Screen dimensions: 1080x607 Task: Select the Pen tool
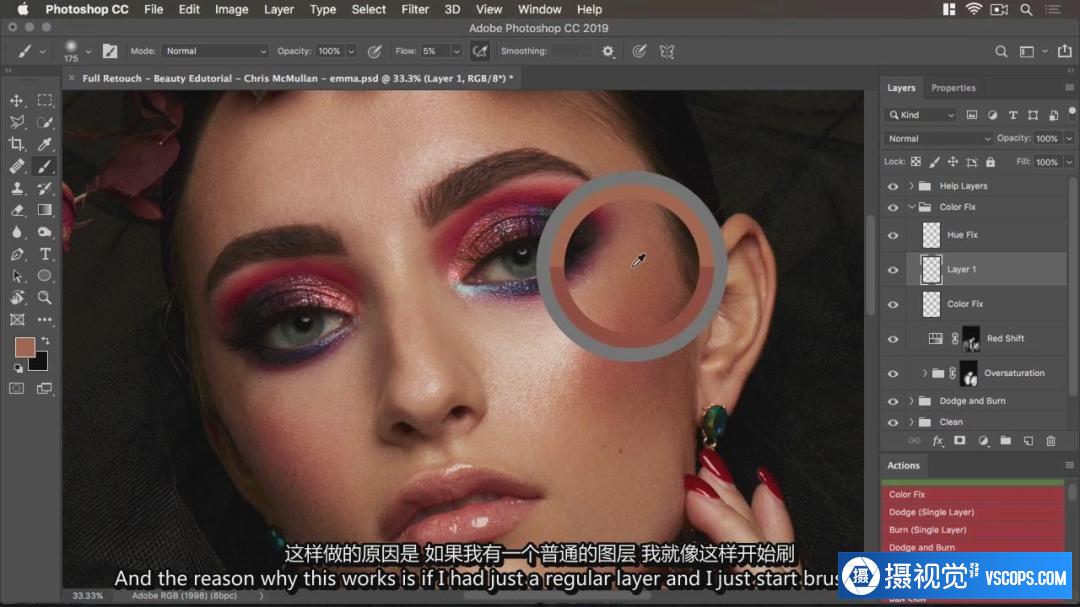pos(17,254)
